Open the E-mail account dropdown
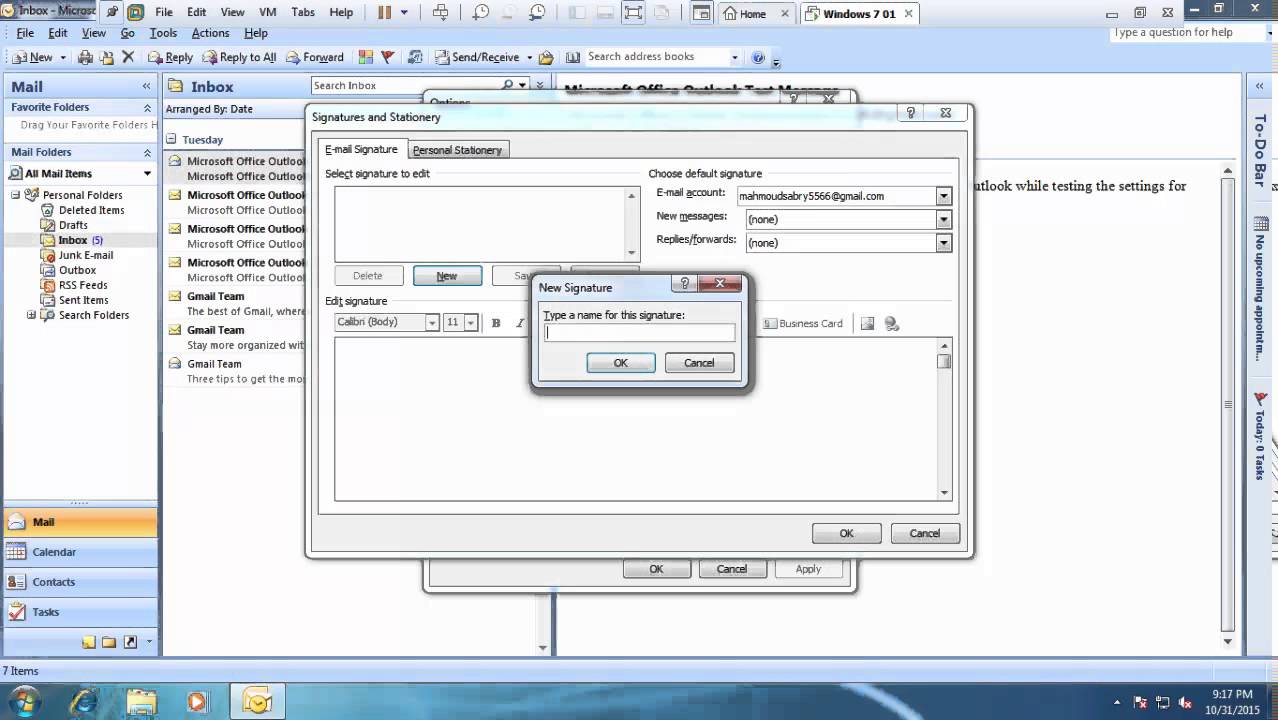Image resolution: width=1278 pixels, height=720 pixels. tap(943, 196)
